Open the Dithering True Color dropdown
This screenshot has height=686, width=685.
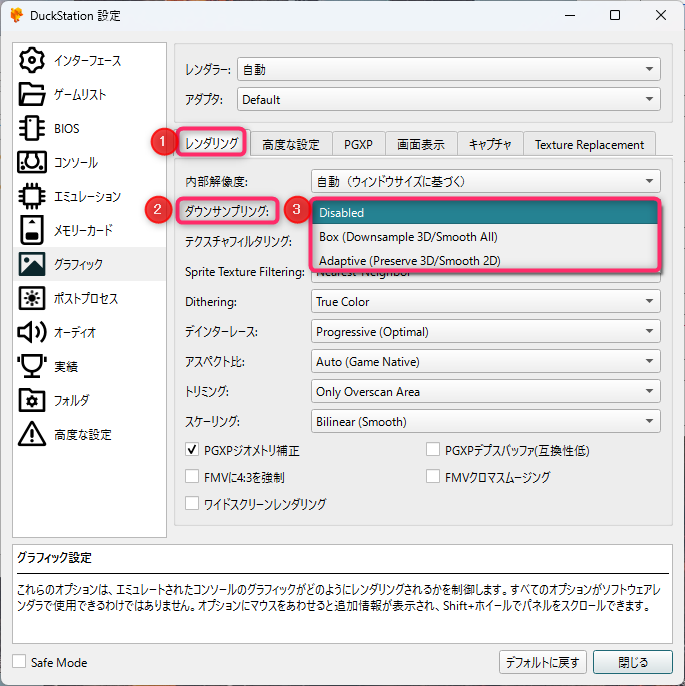click(485, 302)
